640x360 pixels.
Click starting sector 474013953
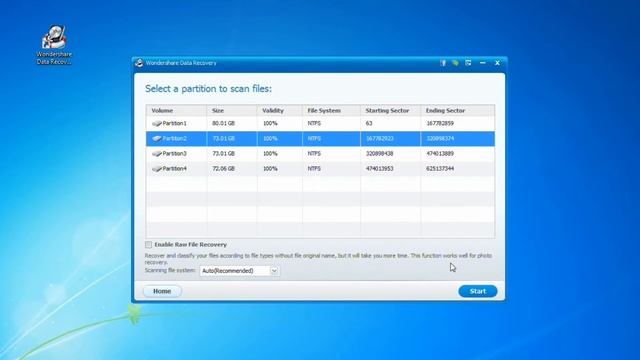(380, 169)
